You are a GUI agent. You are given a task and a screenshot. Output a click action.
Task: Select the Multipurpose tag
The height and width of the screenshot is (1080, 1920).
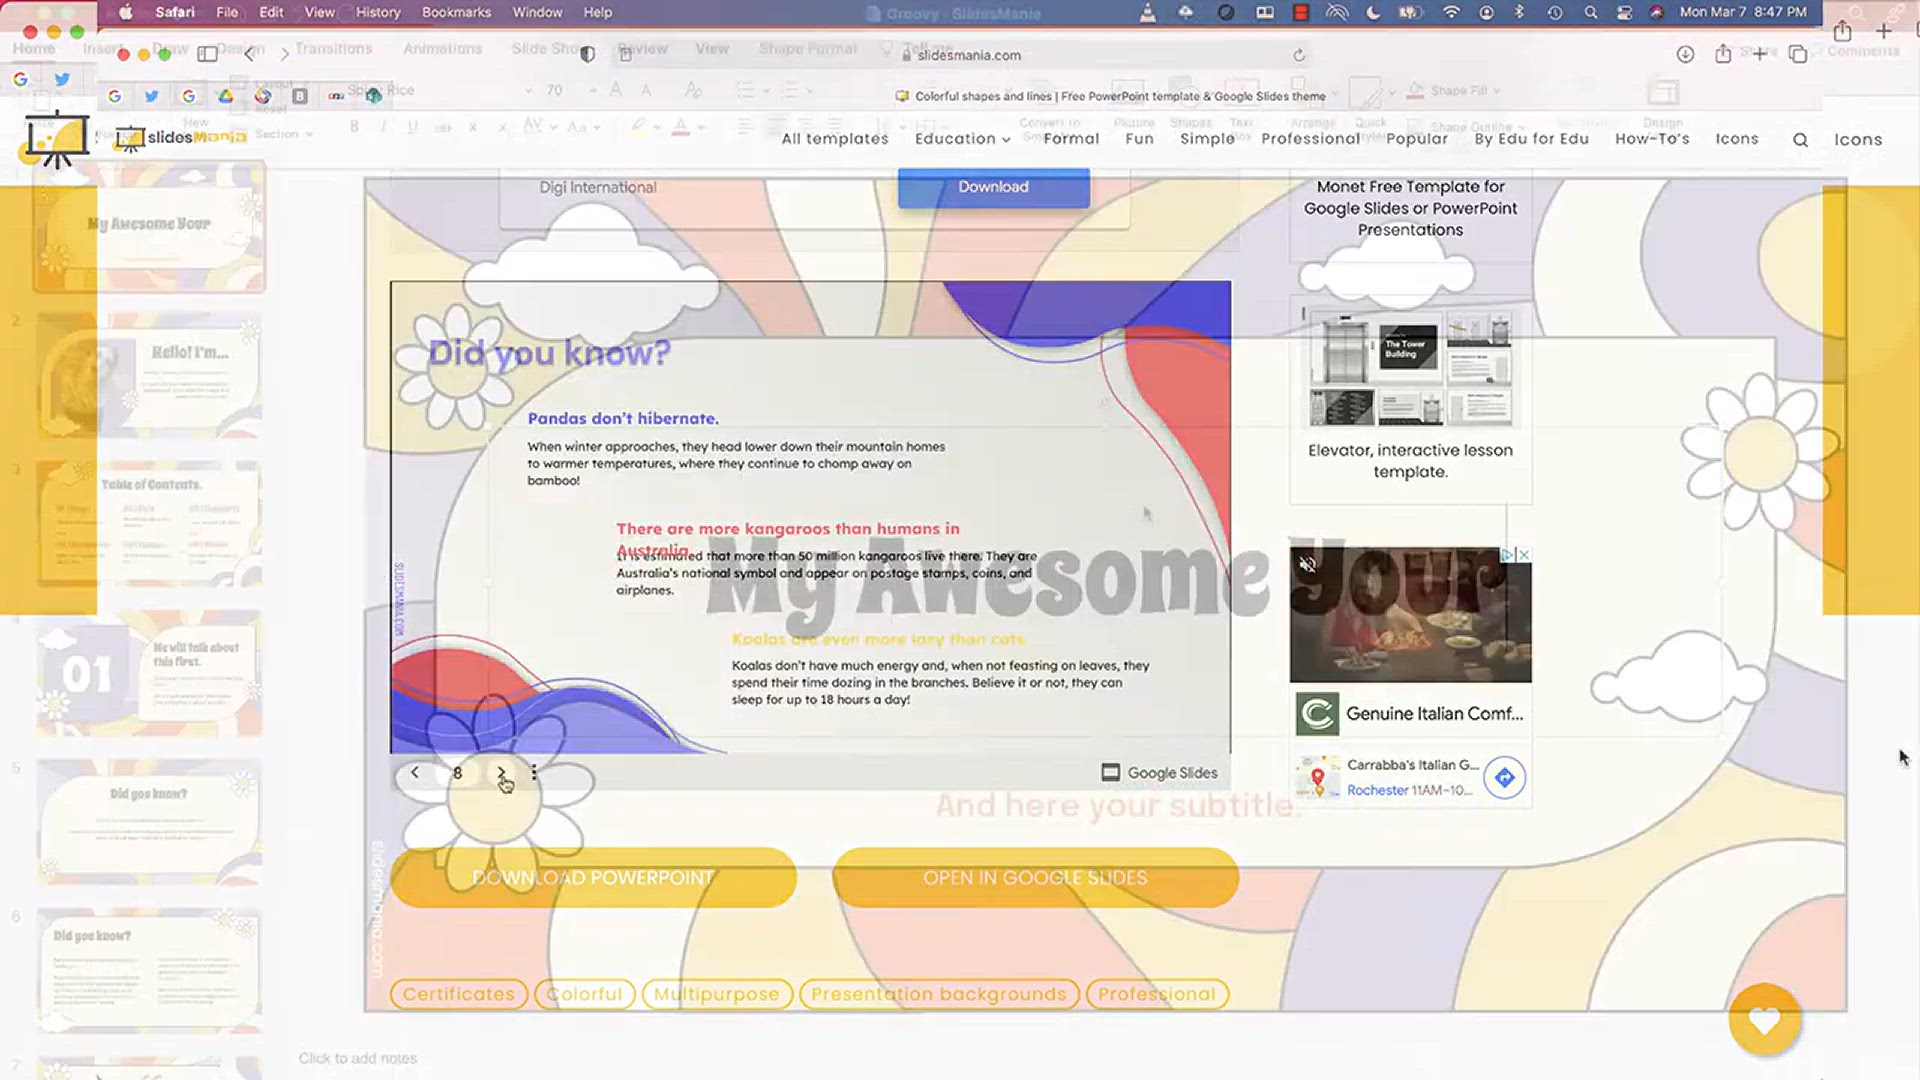[x=716, y=994]
